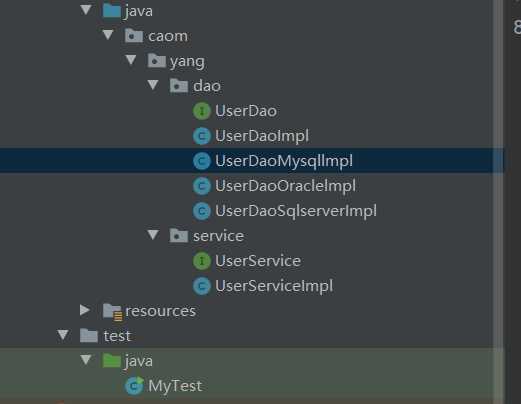
Task: Click the project panel vertical scrollbar
Action: 498,202
